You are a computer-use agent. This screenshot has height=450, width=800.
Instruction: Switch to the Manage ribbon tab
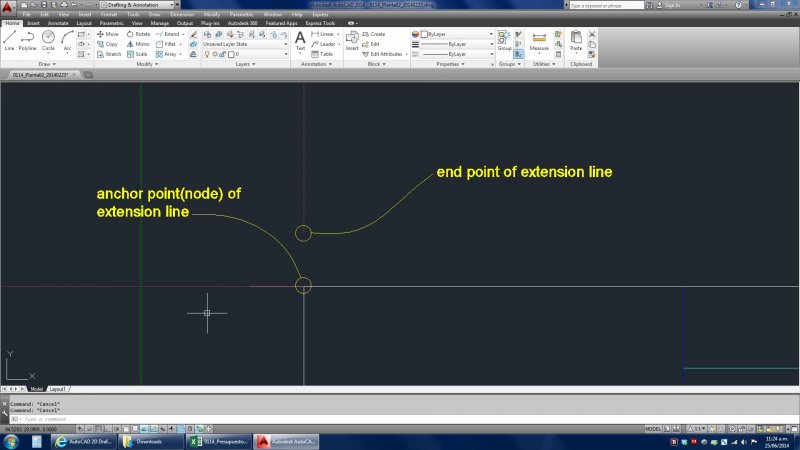point(159,23)
